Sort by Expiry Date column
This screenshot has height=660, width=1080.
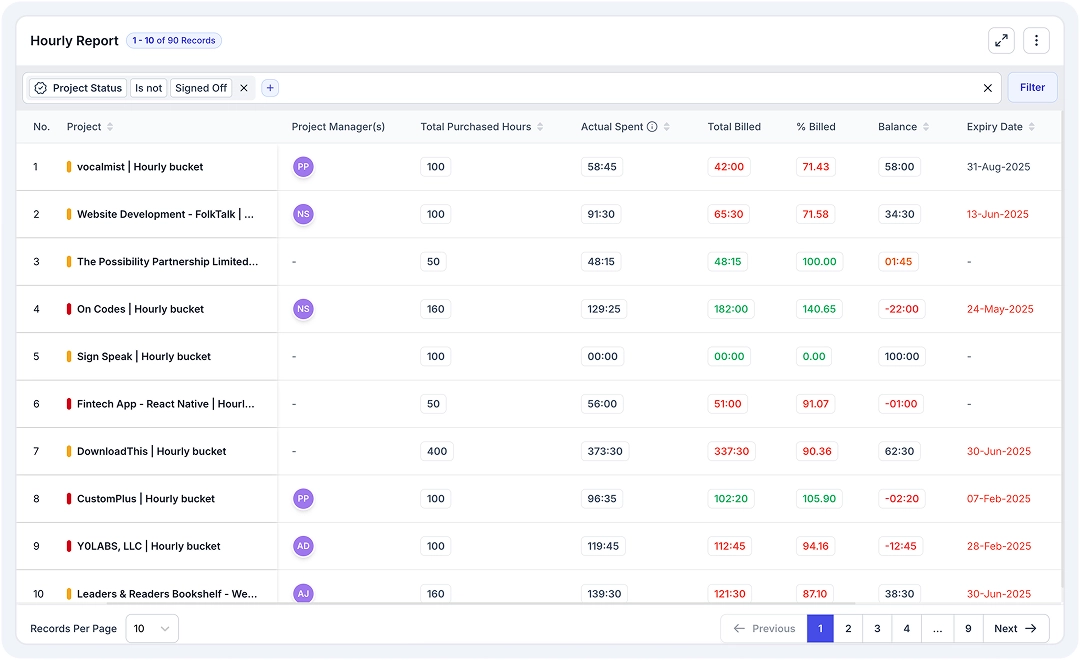[x=1031, y=127]
